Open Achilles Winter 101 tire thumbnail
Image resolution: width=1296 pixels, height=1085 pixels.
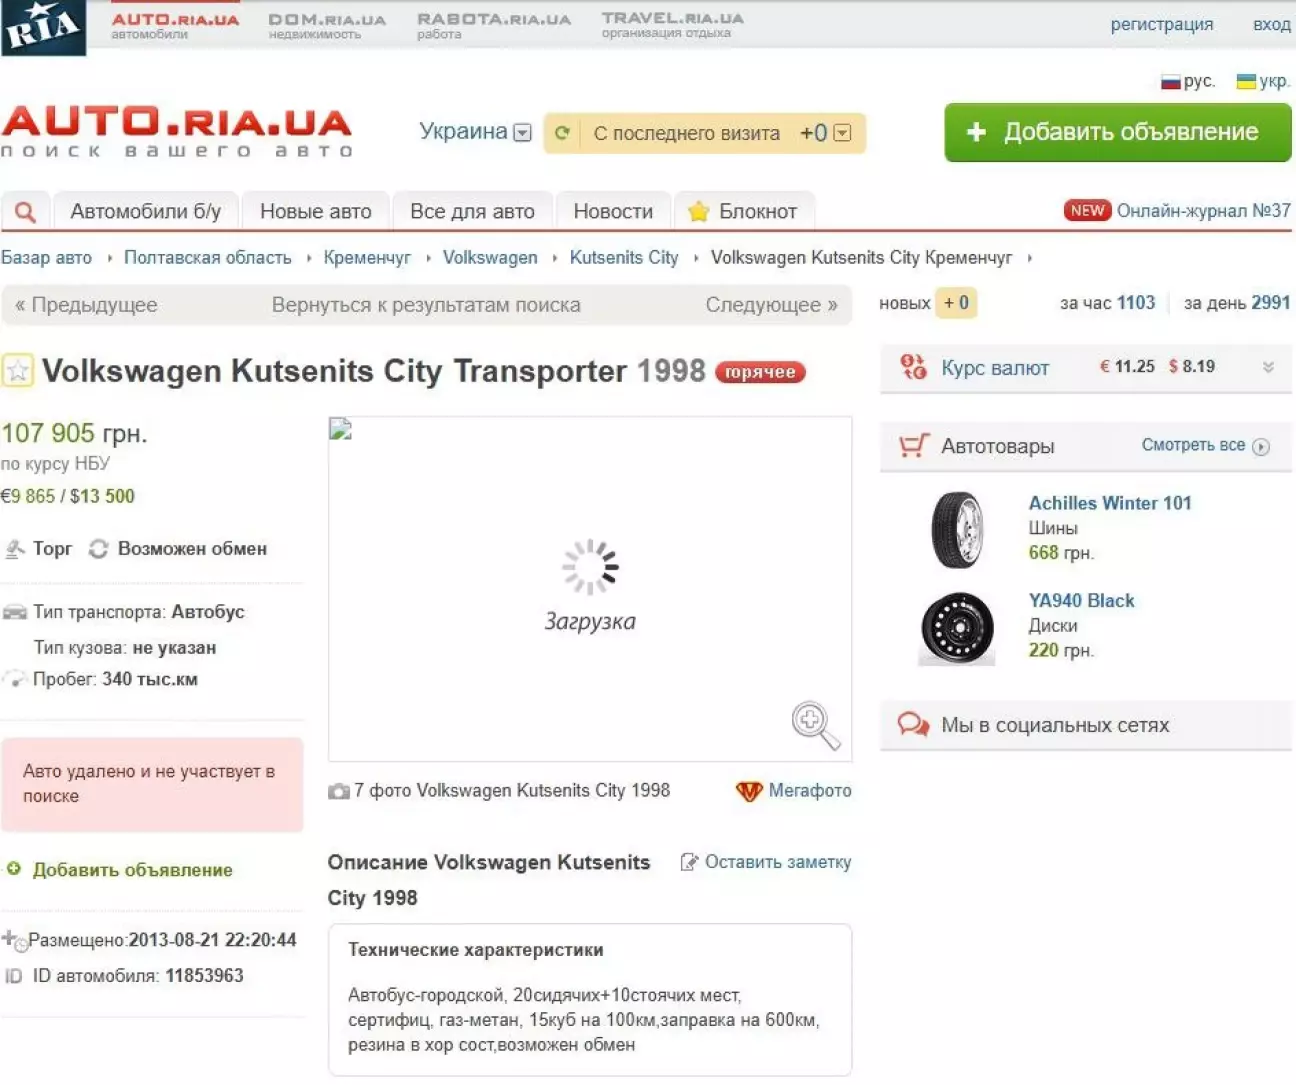pyautogui.click(x=957, y=530)
